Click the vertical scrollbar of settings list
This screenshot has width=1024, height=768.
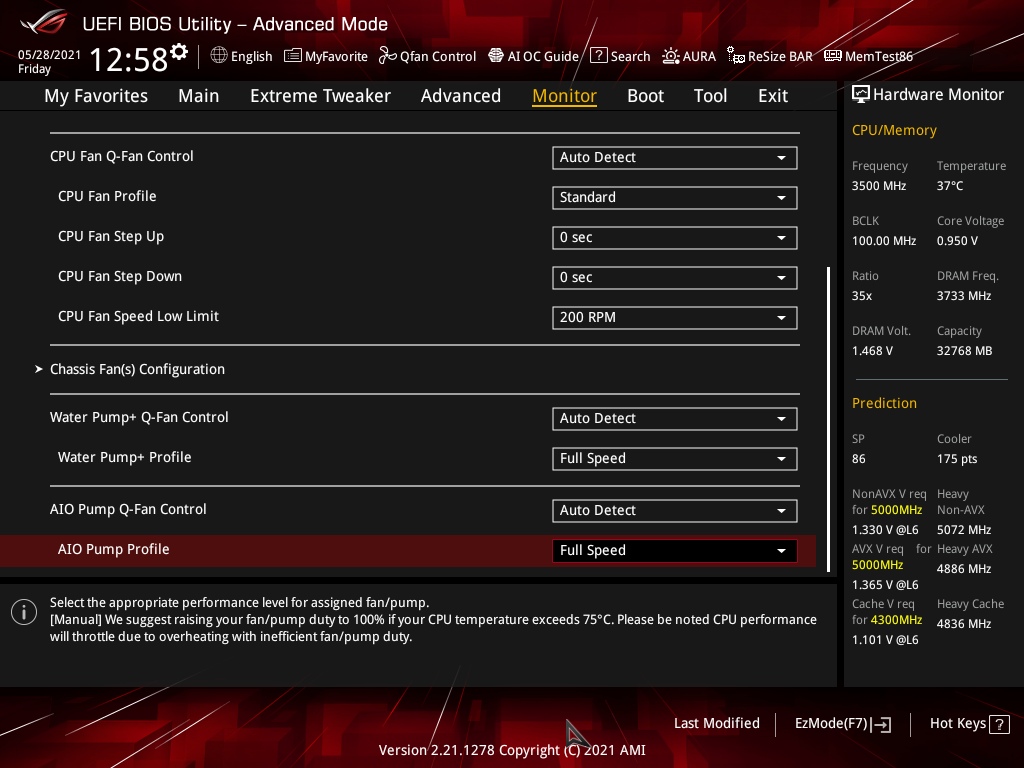click(x=829, y=419)
